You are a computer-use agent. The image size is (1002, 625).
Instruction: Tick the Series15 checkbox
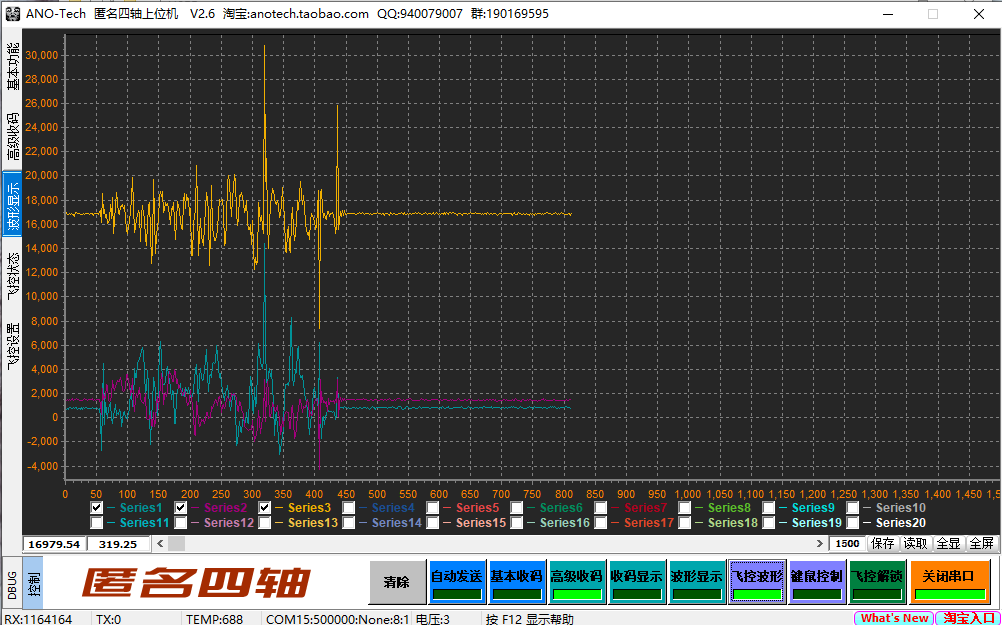433,523
